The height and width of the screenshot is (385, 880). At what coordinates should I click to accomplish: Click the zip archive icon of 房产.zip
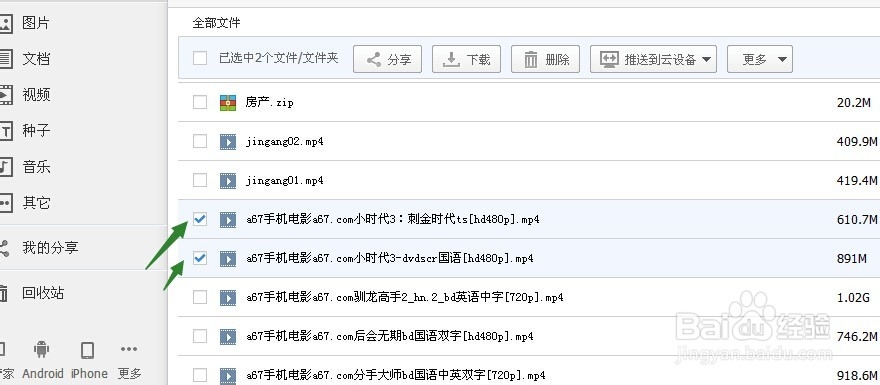[x=228, y=103]
